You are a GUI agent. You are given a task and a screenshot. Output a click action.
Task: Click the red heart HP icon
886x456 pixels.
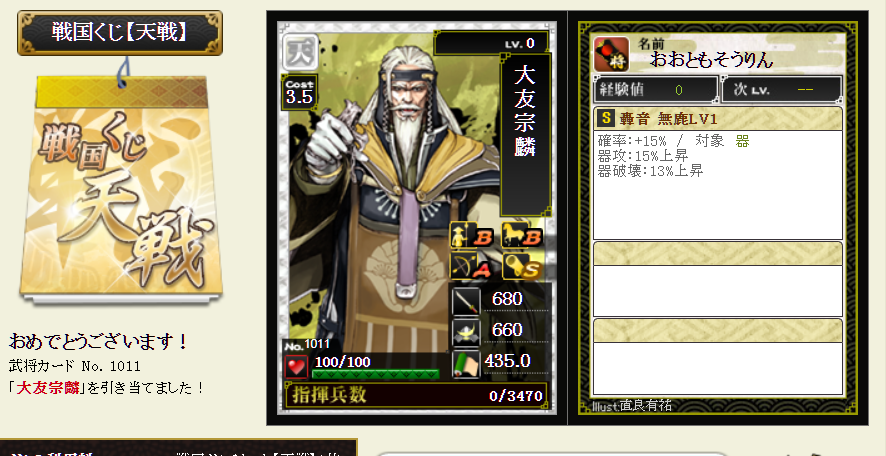296,367
